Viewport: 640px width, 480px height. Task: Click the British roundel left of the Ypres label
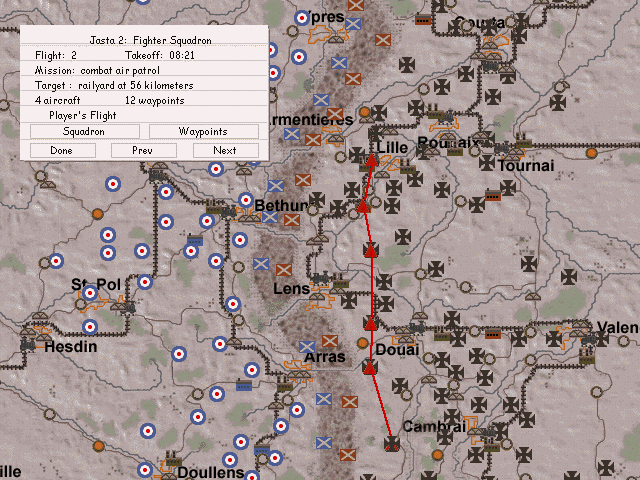coord(302,18)
